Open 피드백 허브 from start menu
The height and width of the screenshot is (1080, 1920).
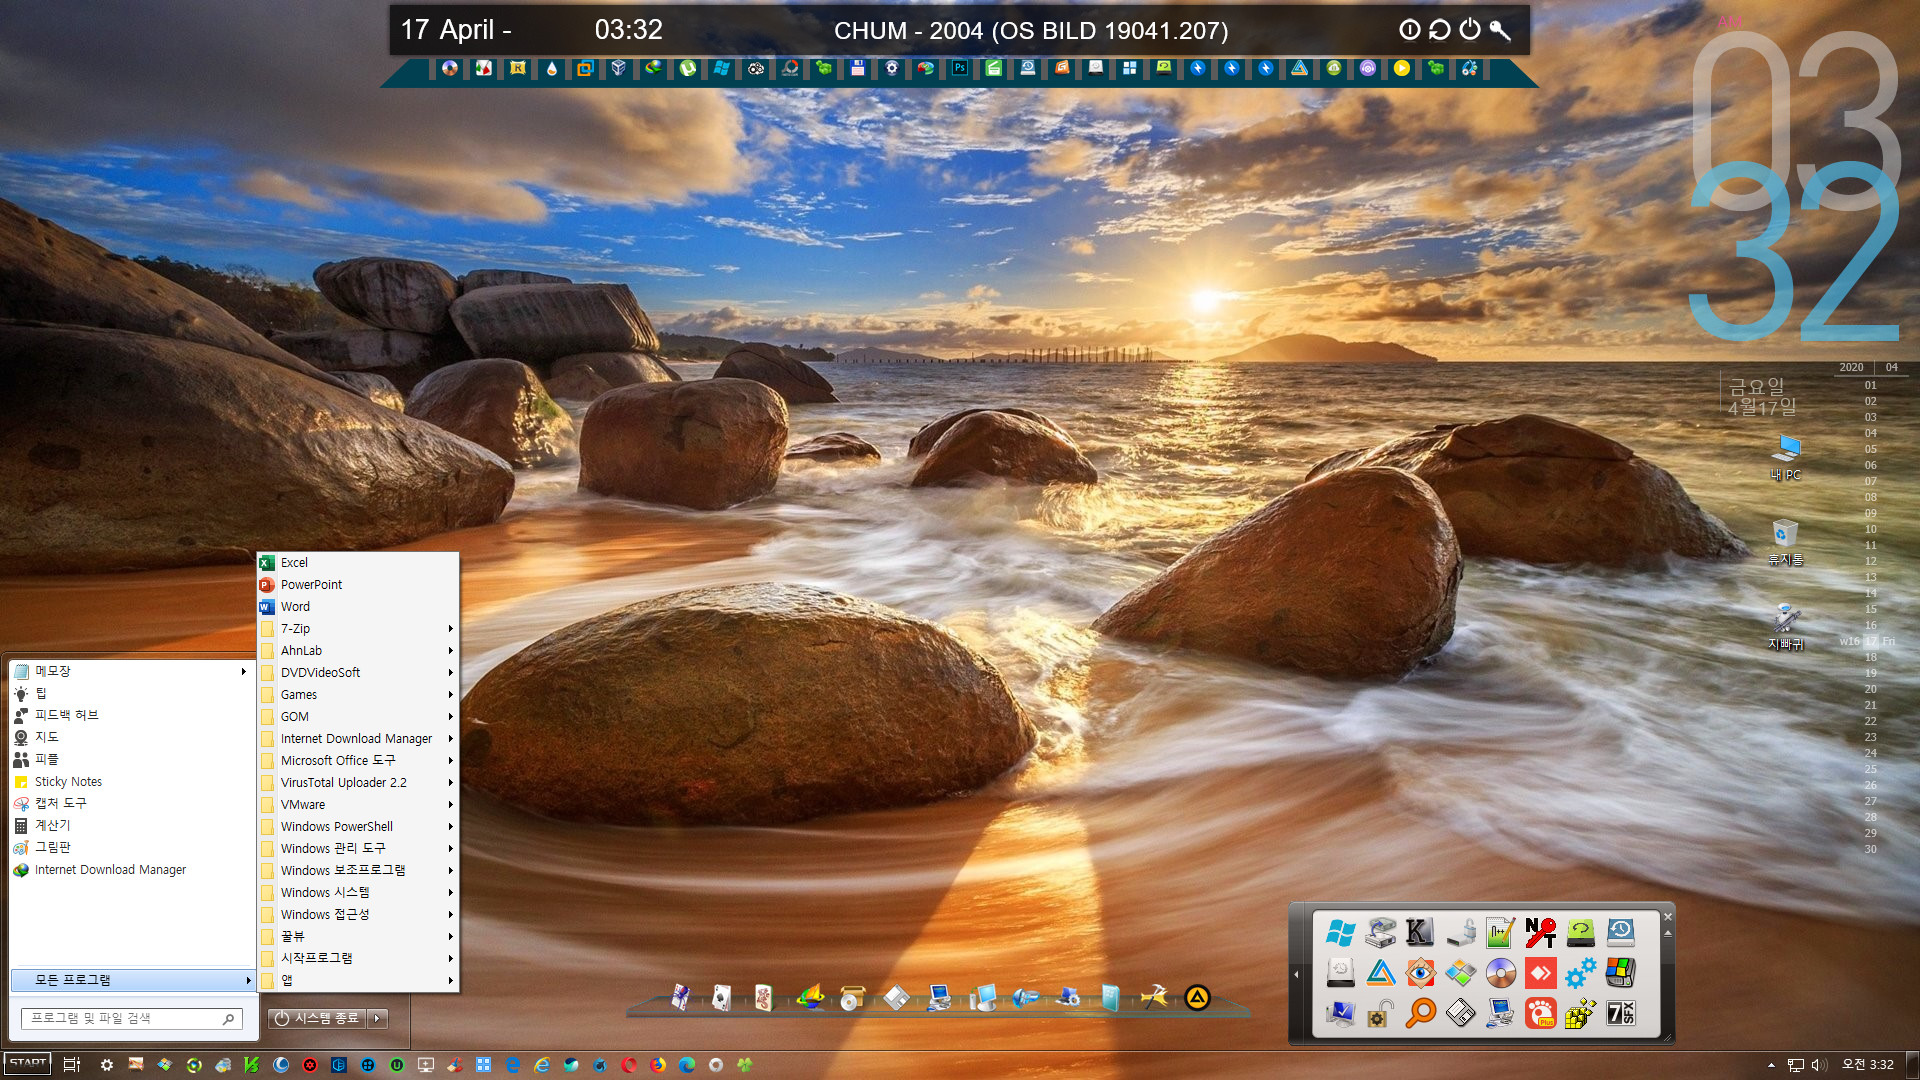(131, 716)
